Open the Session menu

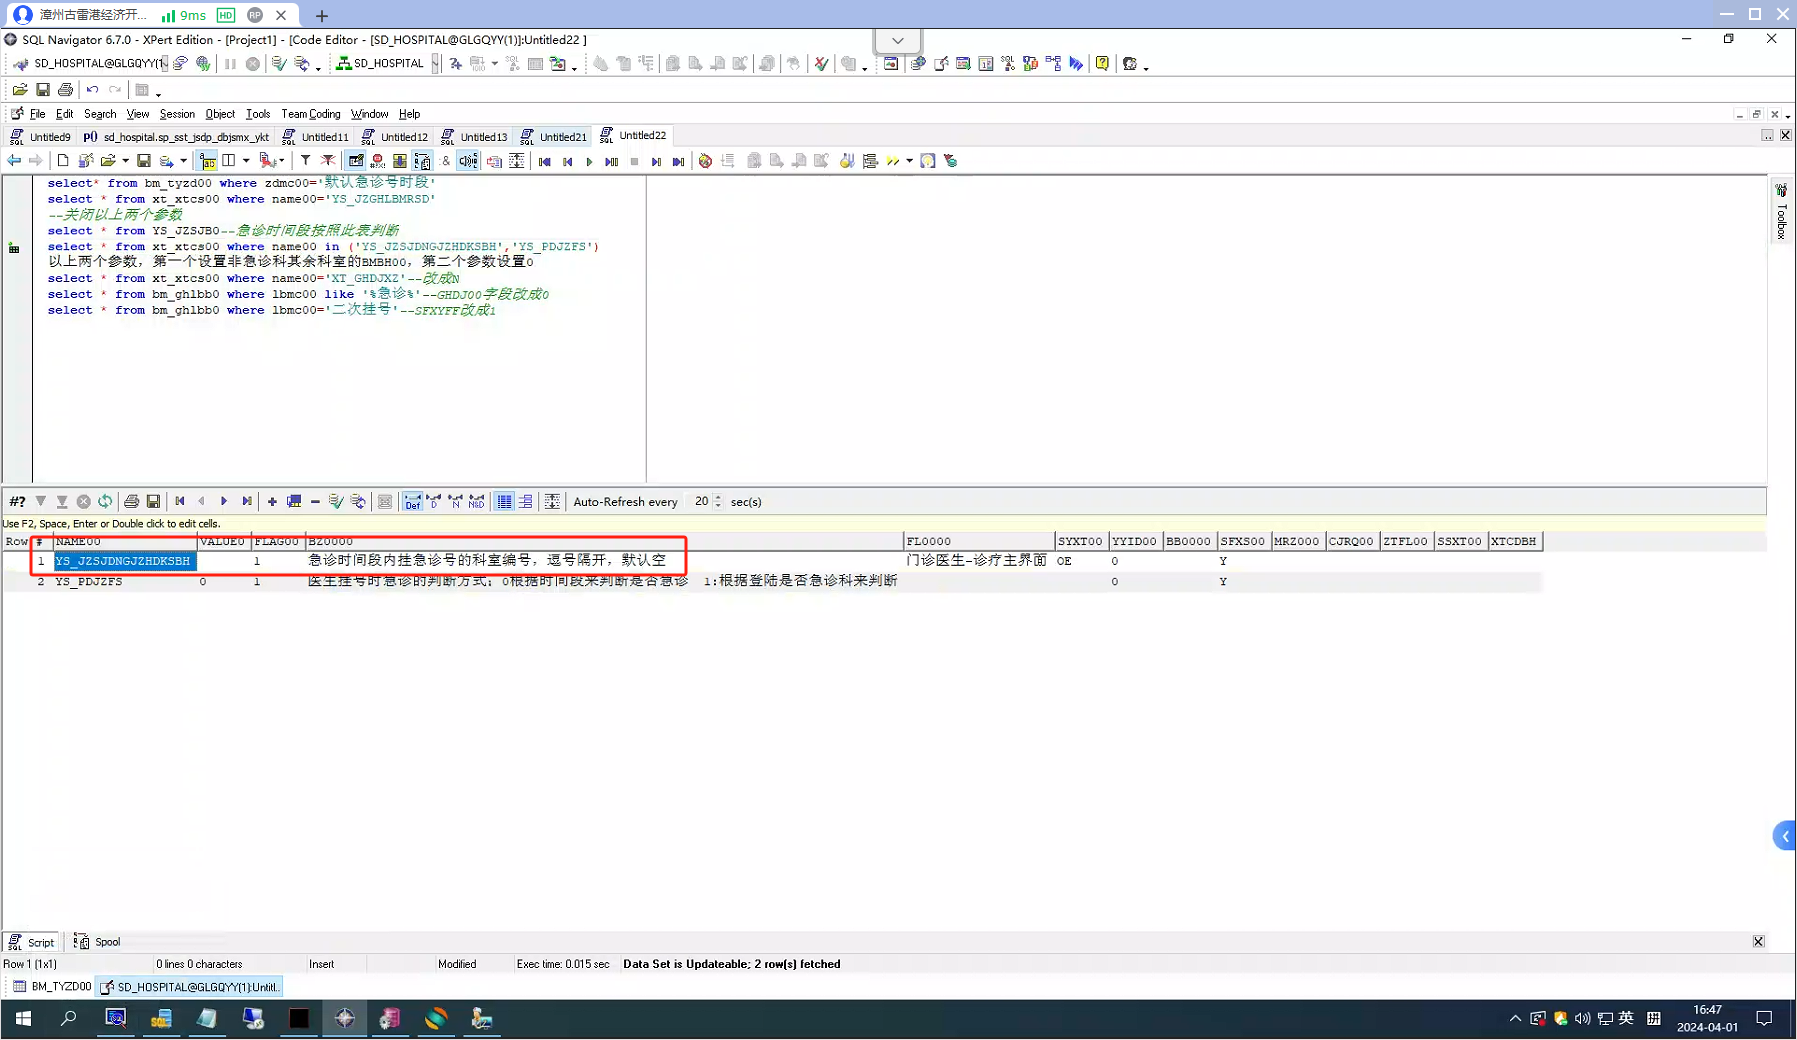(176, 114)
